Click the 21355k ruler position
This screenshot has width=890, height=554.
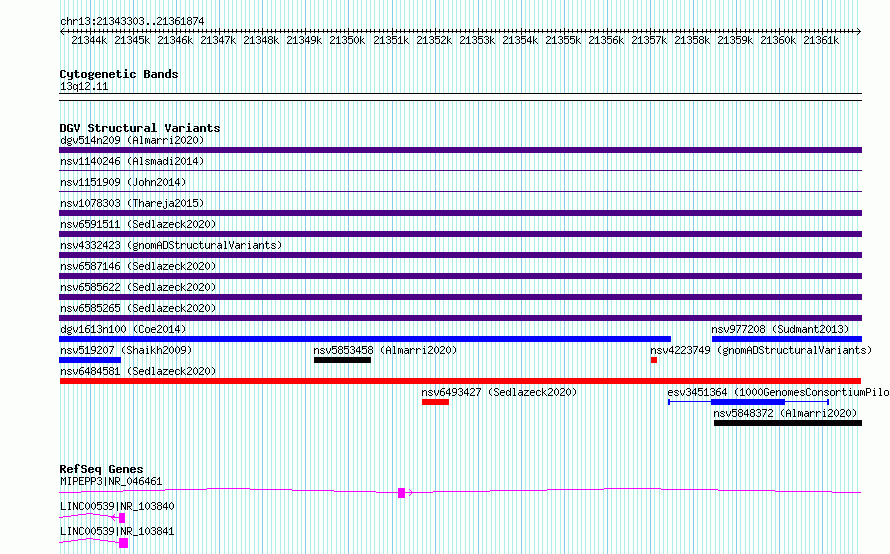(562, 40)
